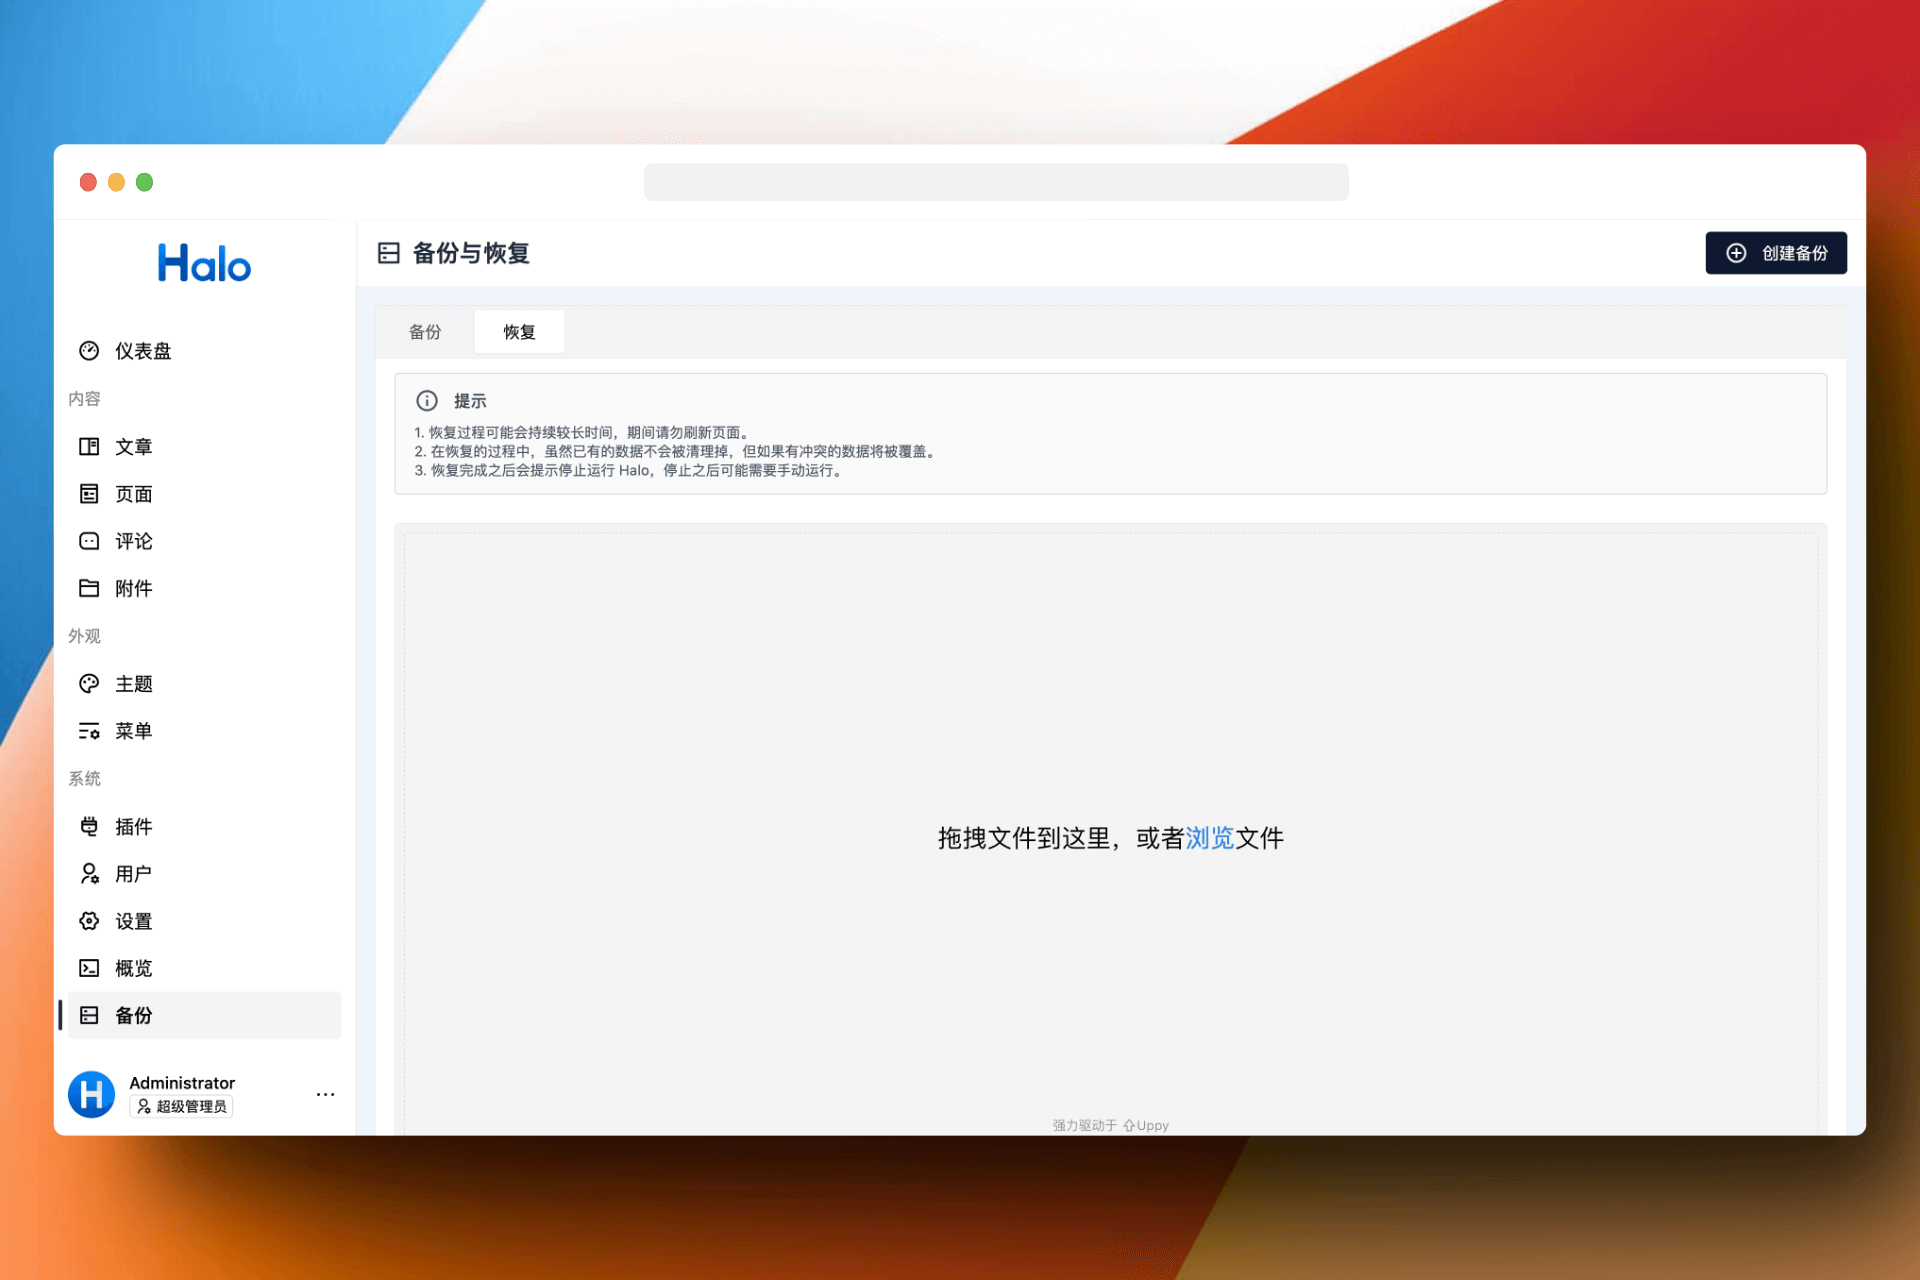Click the Administrator avatar thumbnail
Image resolution: width=1920 pixels, height=1280 pixels.
coord(91,1095)
